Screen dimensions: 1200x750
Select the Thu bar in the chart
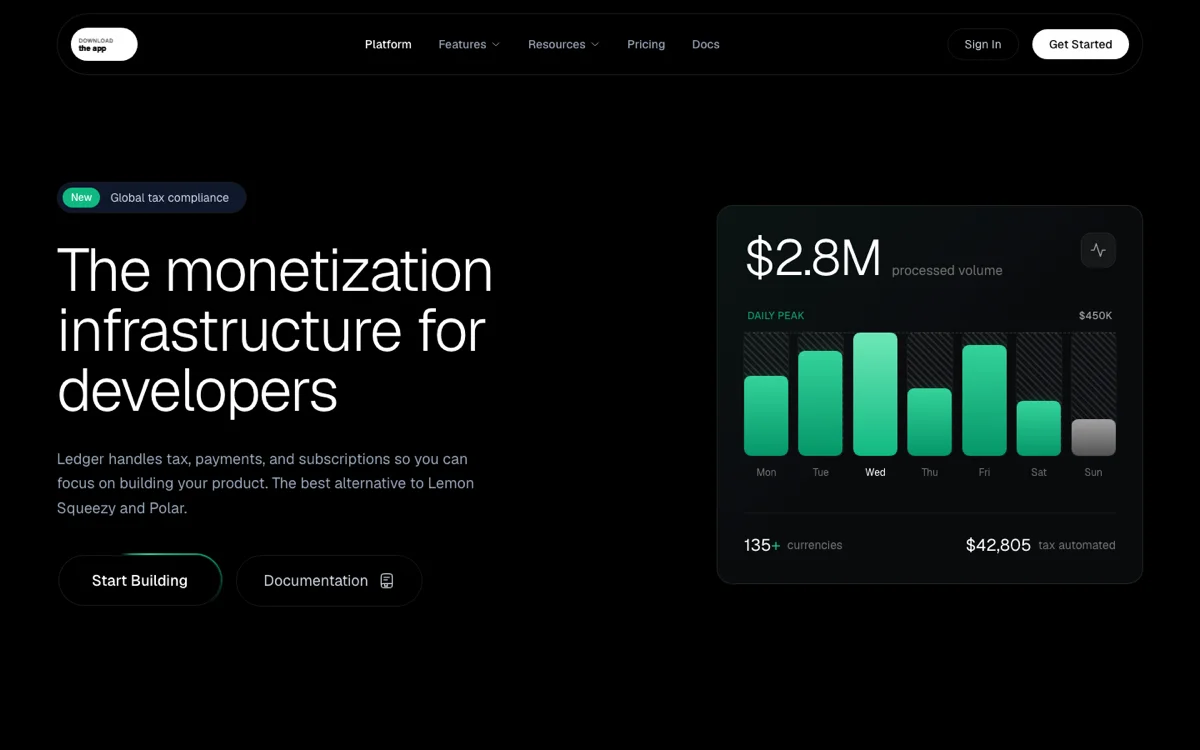click(930, 422)
